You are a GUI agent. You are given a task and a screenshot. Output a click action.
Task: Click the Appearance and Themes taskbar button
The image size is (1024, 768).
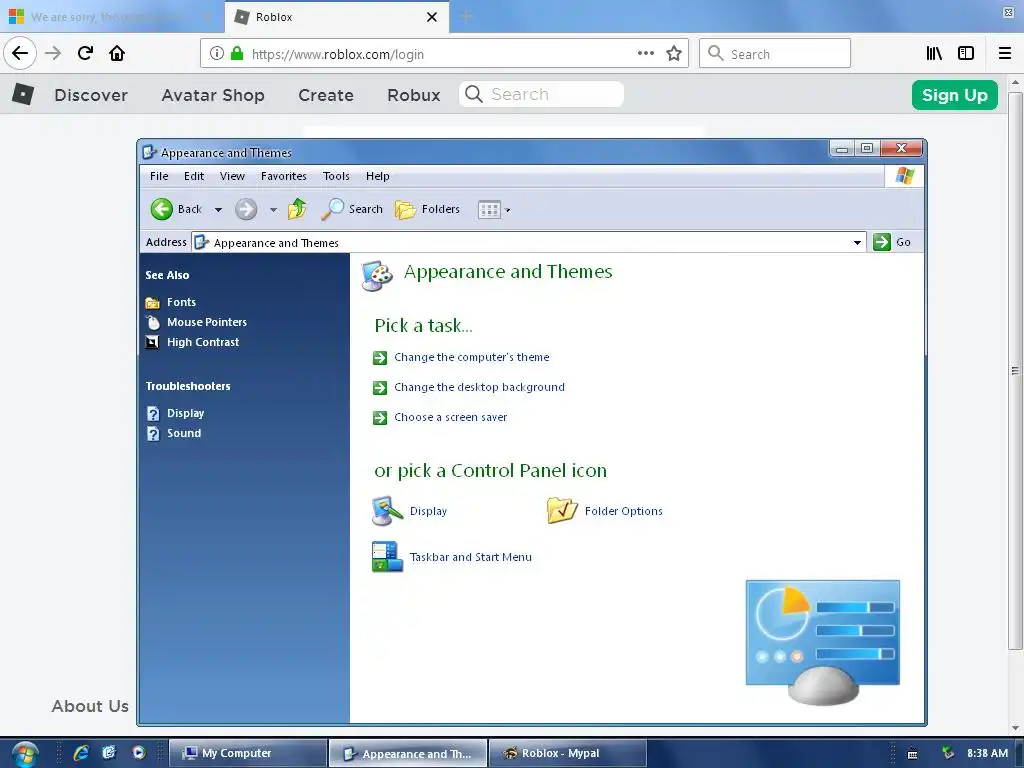(x=408, y=753)
